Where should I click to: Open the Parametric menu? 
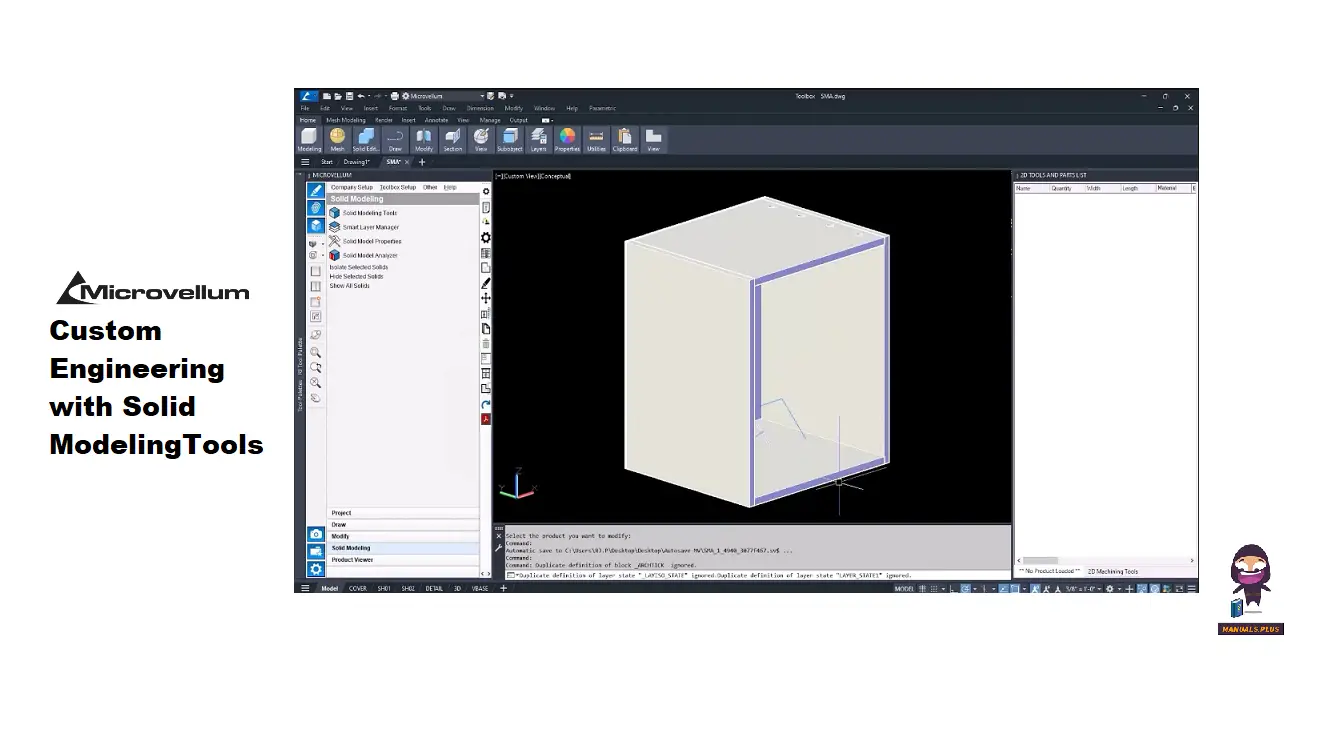point(603,108)
